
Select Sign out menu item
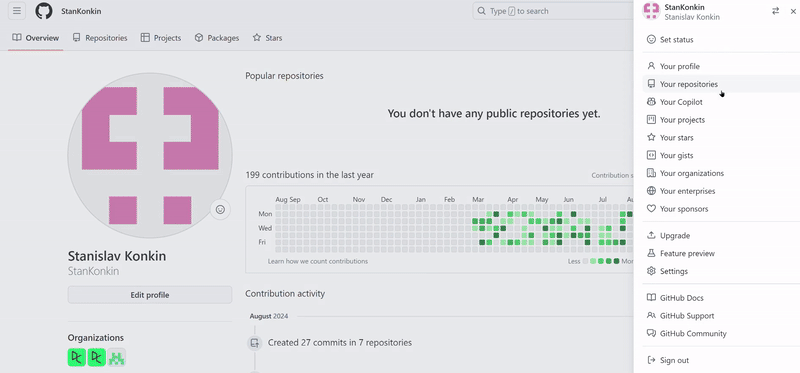pos(720,360)
